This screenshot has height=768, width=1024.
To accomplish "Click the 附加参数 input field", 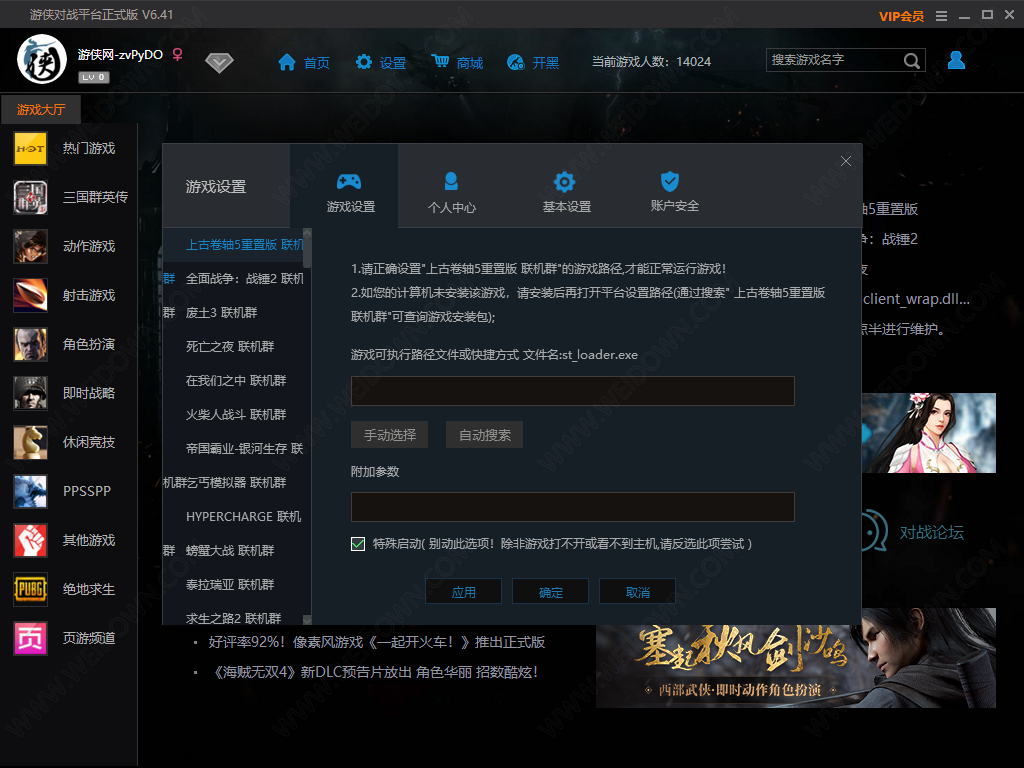I will [x=572, y=507].
